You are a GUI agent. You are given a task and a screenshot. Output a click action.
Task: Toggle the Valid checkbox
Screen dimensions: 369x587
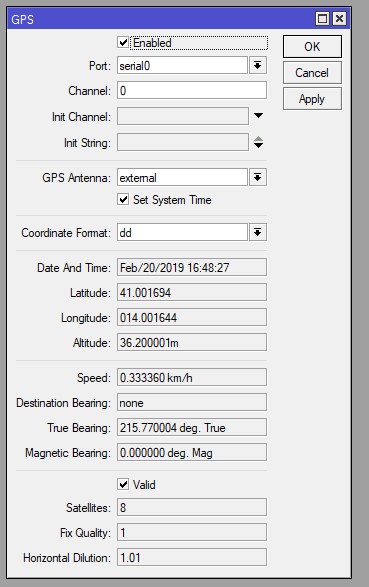[123, 484]
